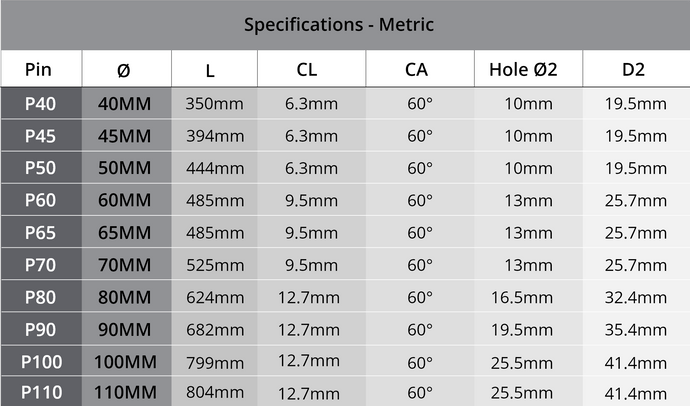Click the 45MM diameter cell

coord(124,136)
